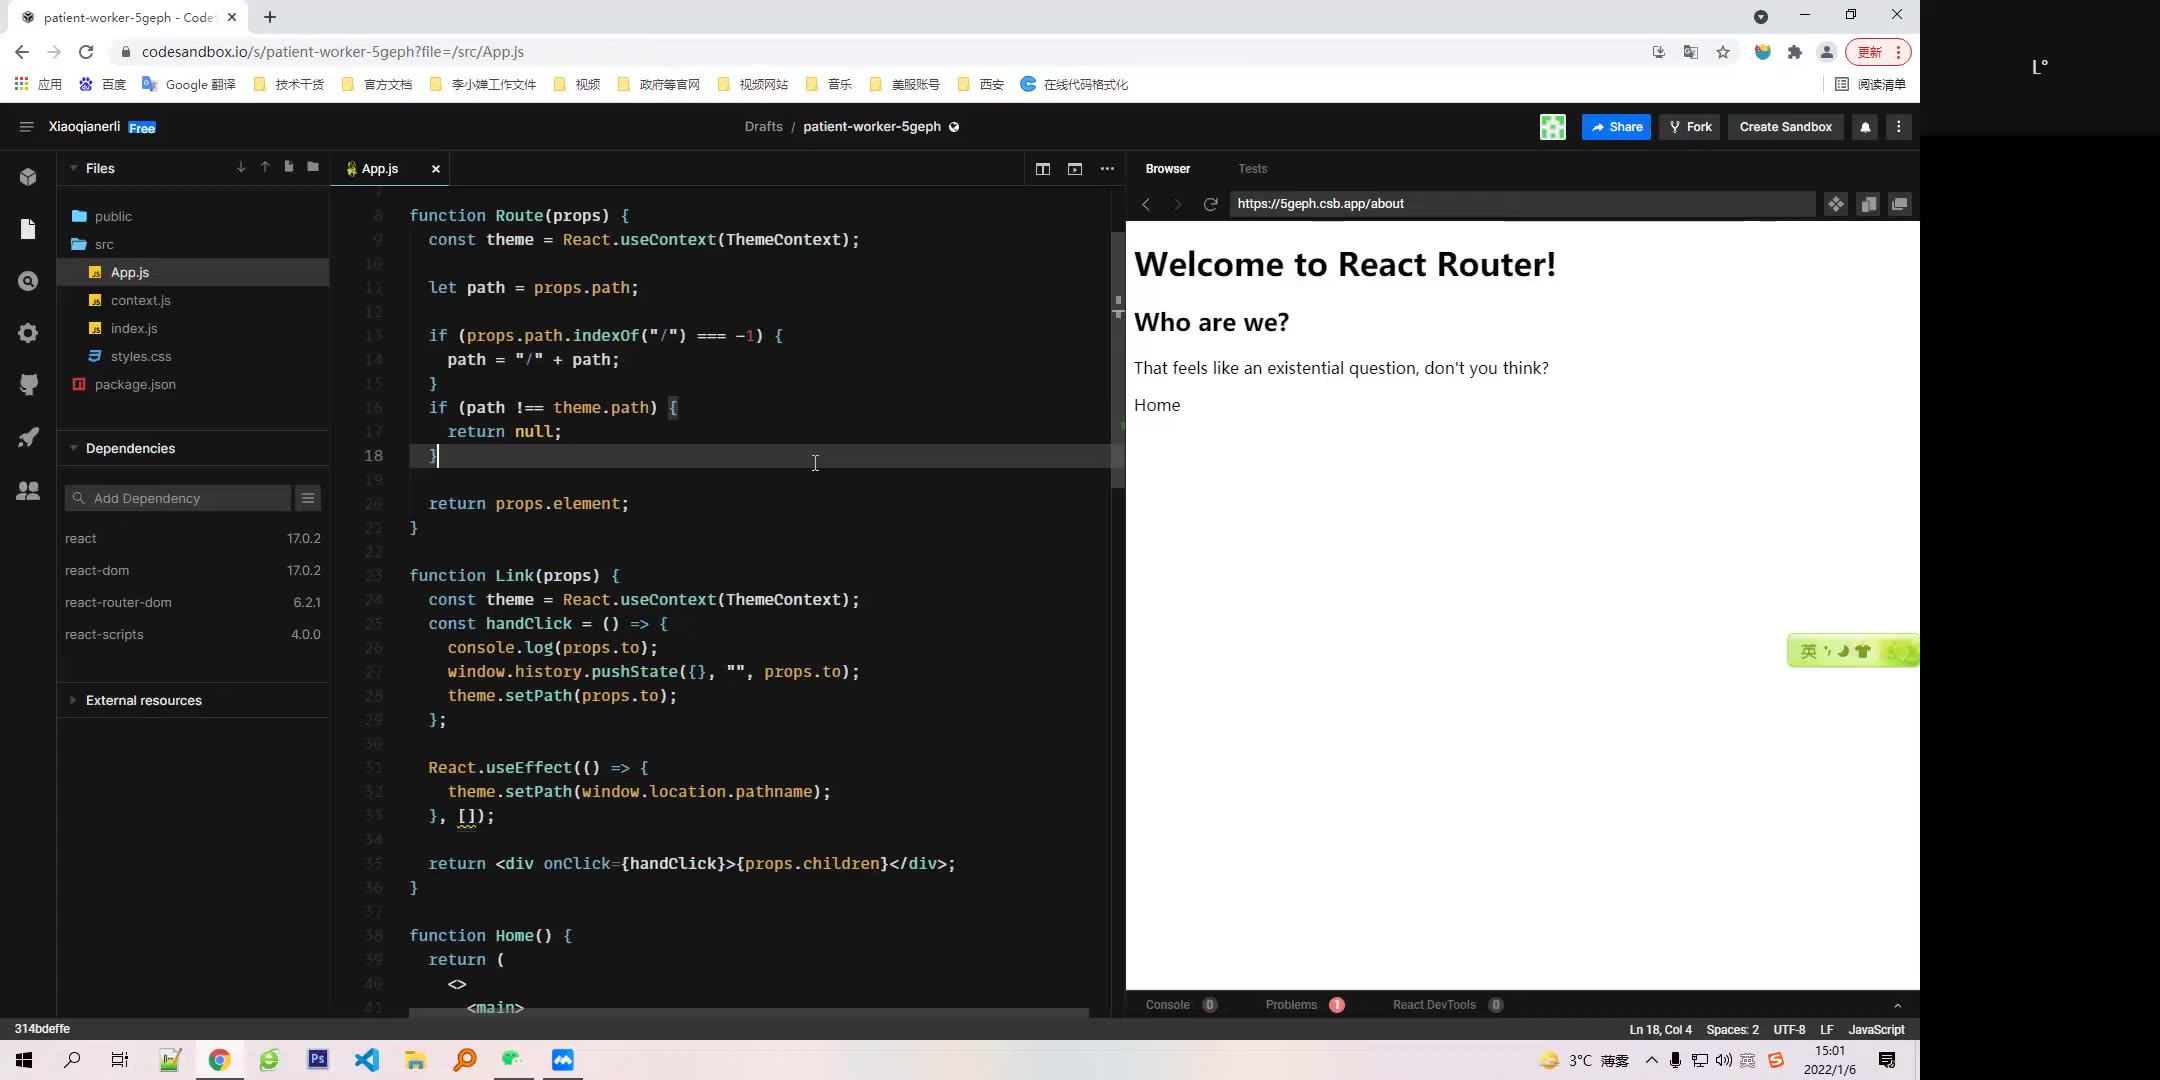2160x1080 pixels.
Task: Open the Search panel in the sidebar
Action: (x=28, y=281)
